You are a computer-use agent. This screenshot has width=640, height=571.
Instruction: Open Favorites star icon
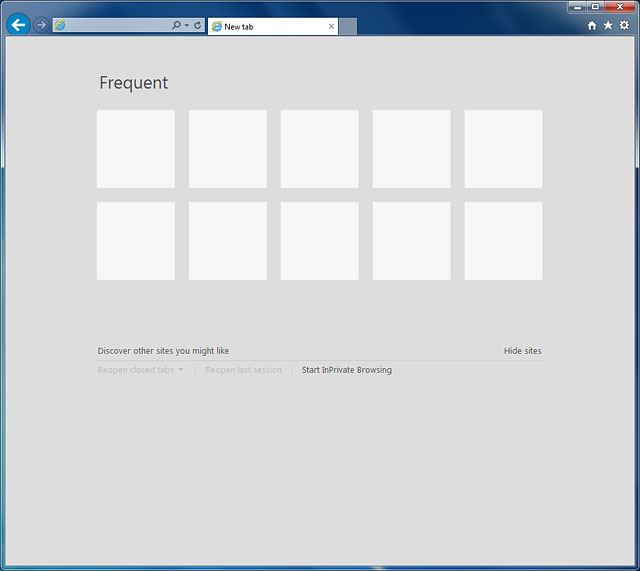(x=608, y=26)
